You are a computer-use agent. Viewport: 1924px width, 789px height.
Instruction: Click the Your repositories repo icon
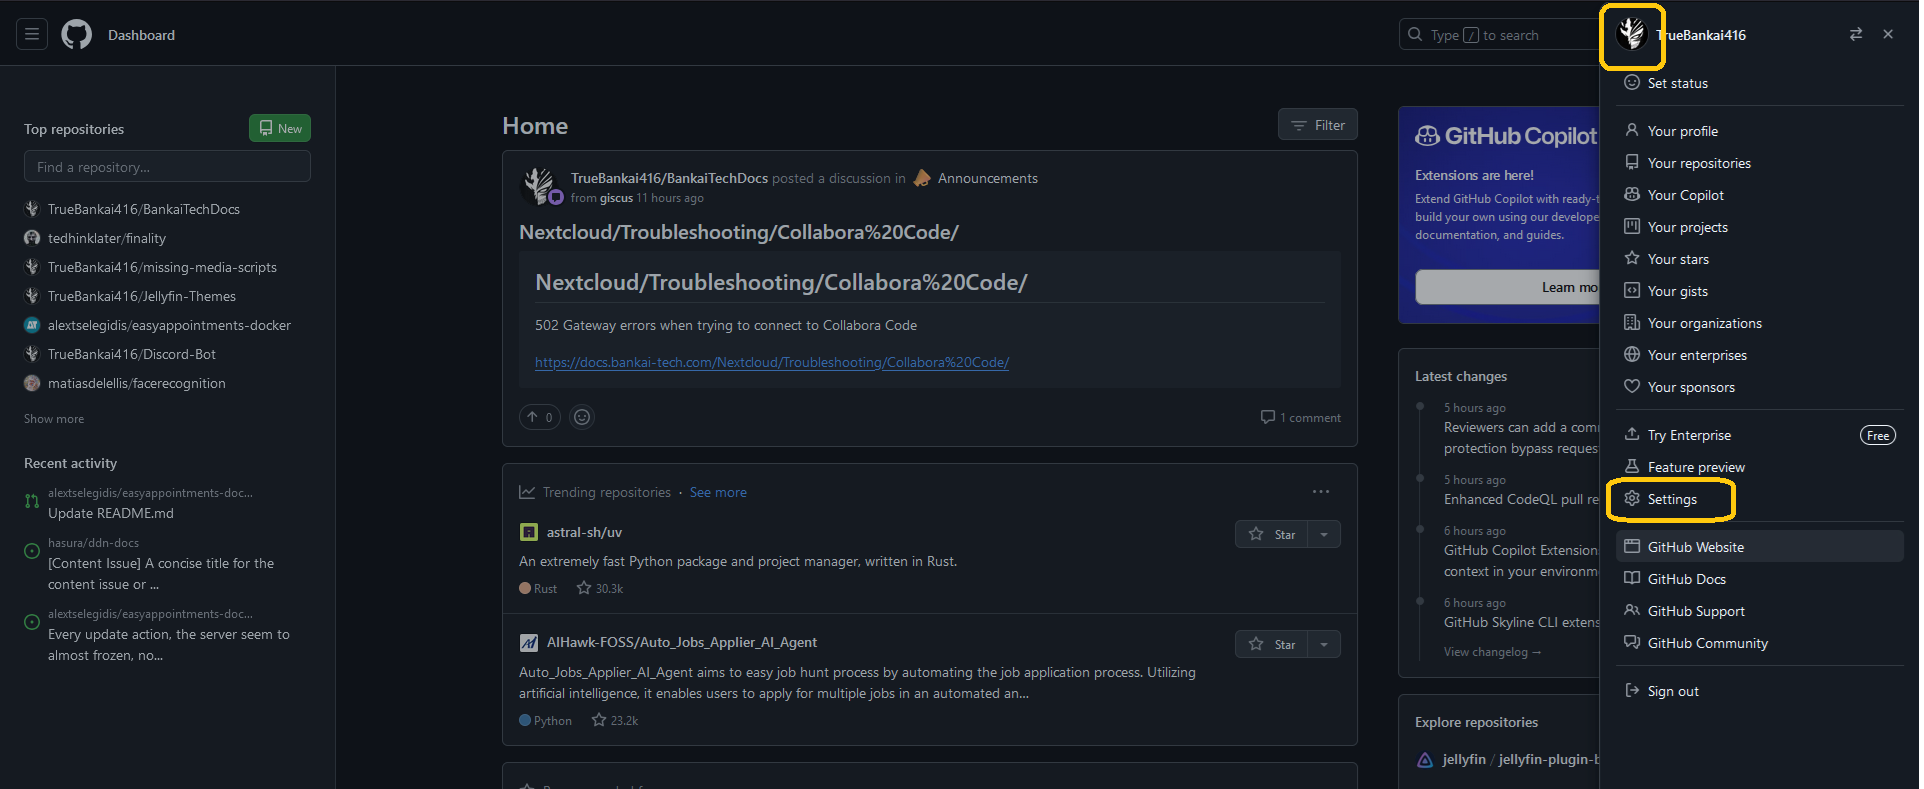[x=1632, y=163]
